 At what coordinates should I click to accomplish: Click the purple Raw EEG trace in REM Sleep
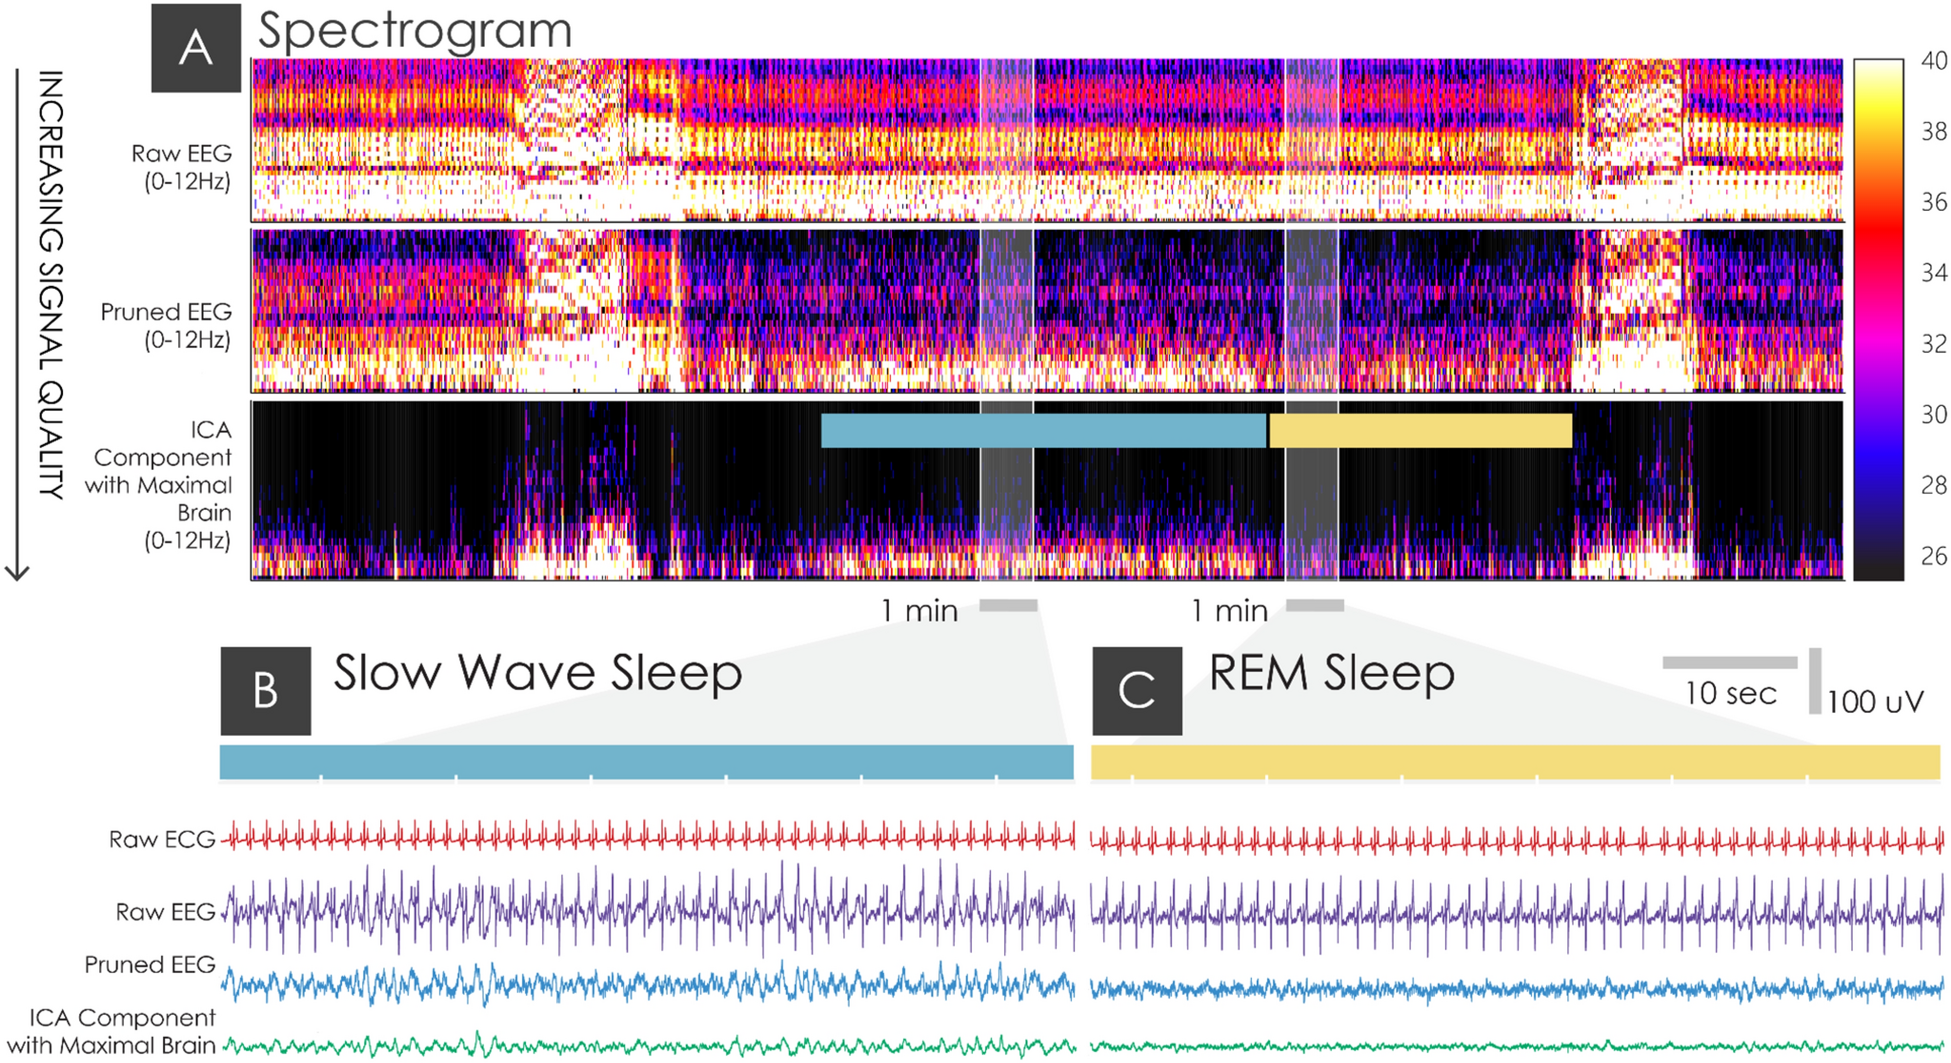pos(1517,913)
